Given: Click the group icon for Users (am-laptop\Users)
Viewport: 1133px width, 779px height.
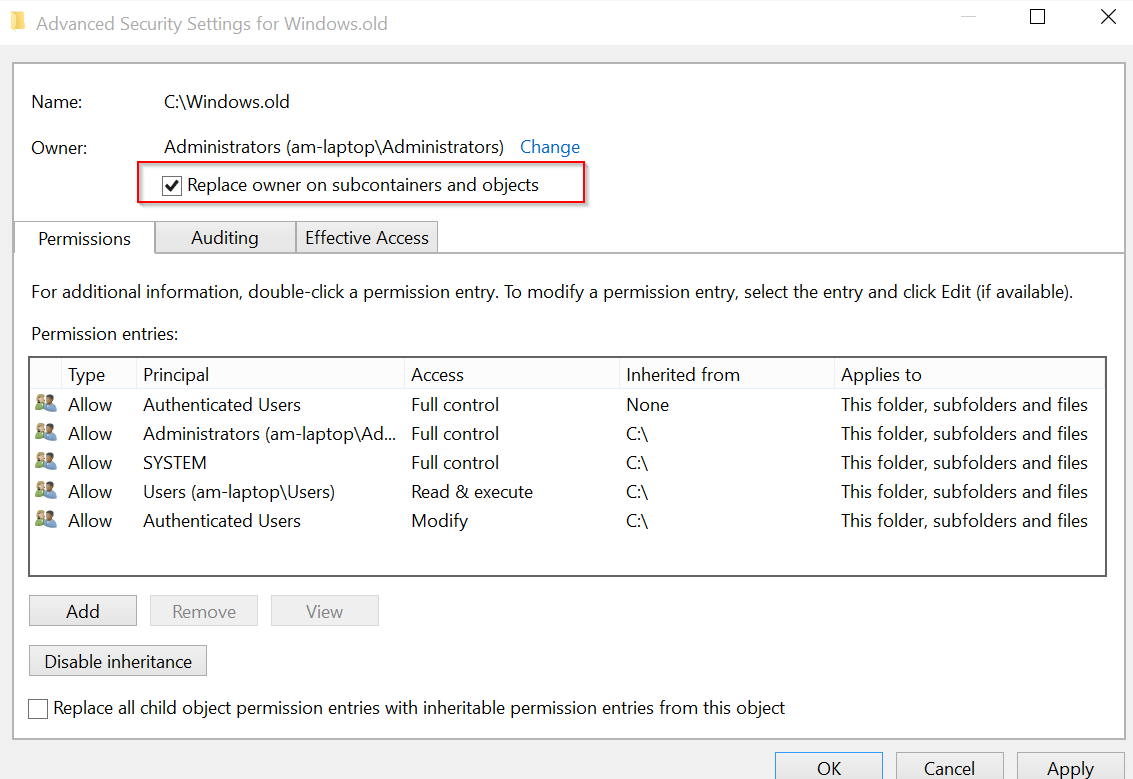Looking at the screenshot, I should point(46,491).
